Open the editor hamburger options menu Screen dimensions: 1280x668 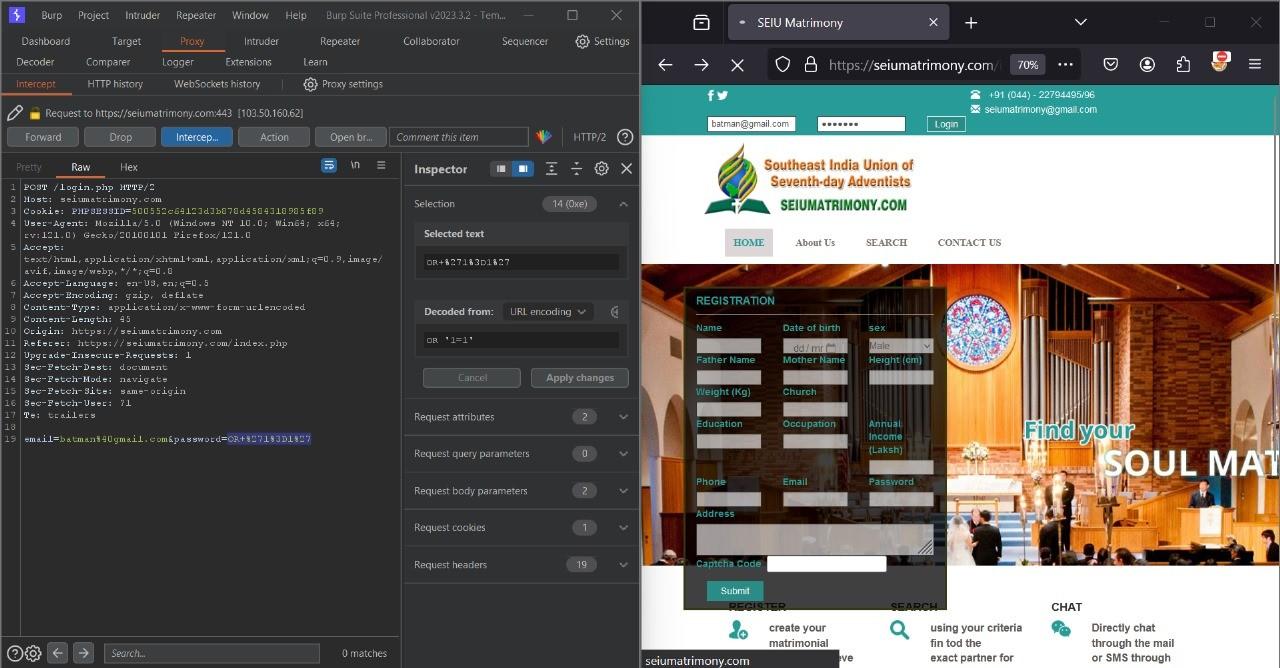pyautogui.click(x=381, y=165)
